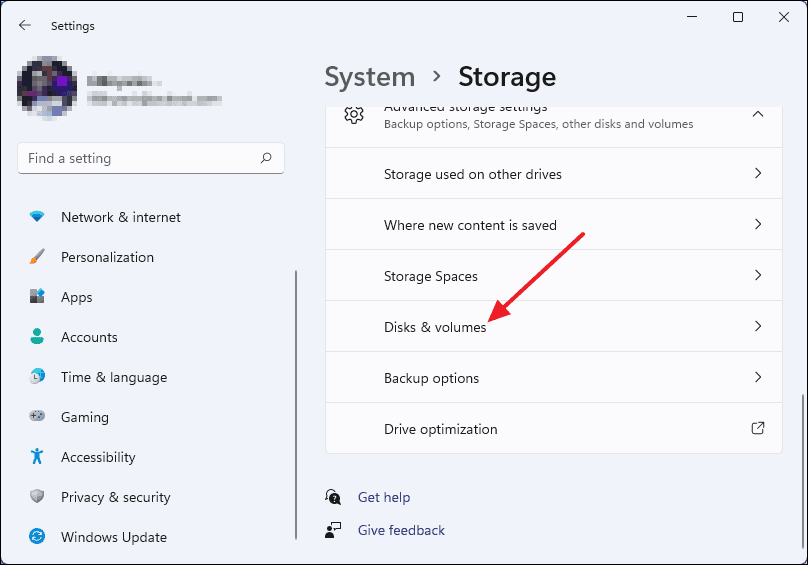Click the Time & language globe icon

[x=37, y=377]
